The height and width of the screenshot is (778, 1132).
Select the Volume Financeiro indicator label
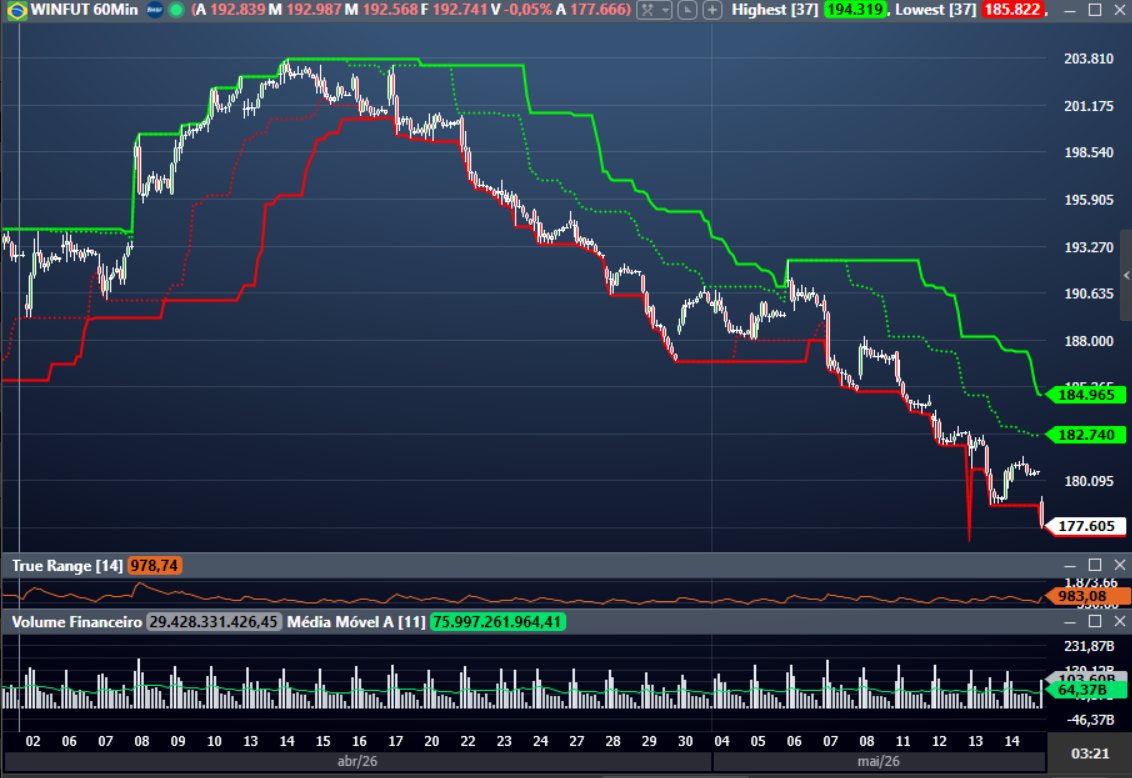77,622
